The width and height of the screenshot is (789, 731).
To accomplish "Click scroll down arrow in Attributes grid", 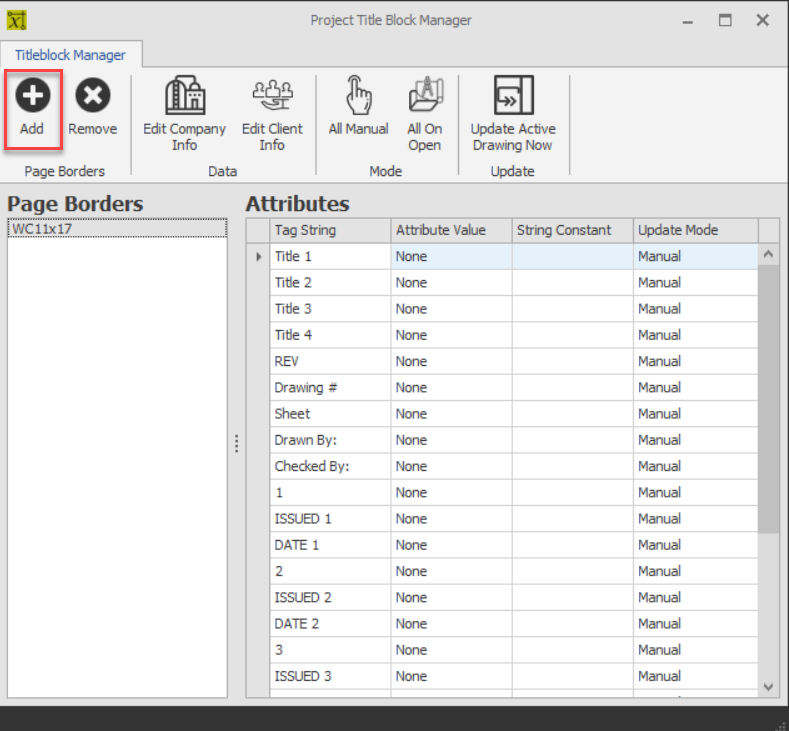I will tap(768, 687).
